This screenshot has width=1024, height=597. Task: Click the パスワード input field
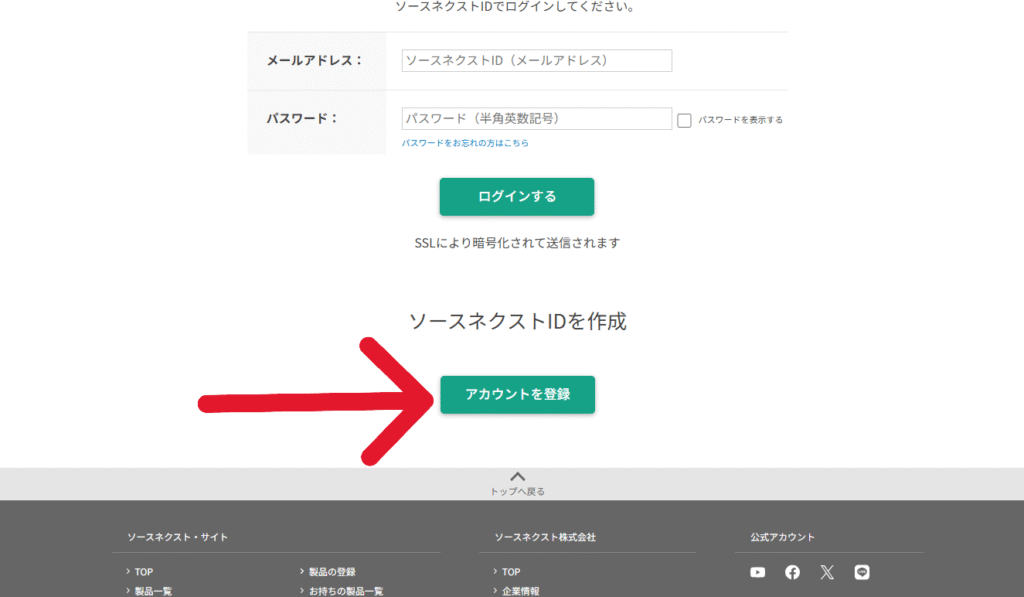point(536,119)
